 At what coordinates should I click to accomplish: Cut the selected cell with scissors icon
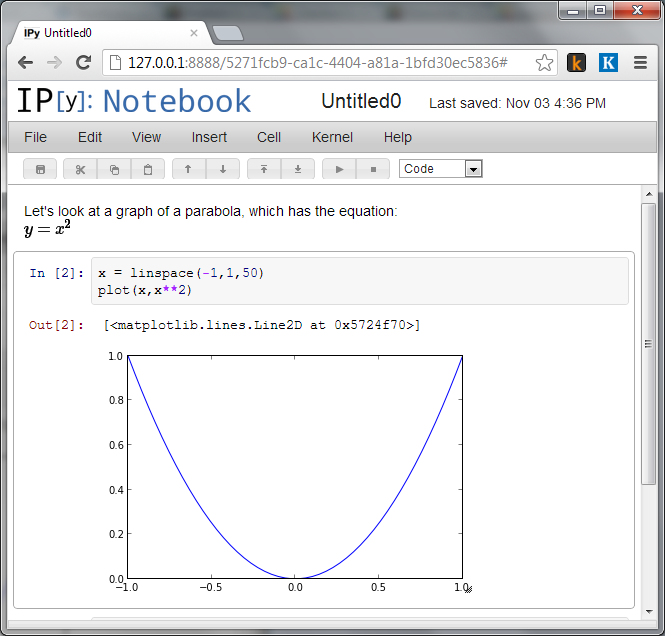click(80, 169)
